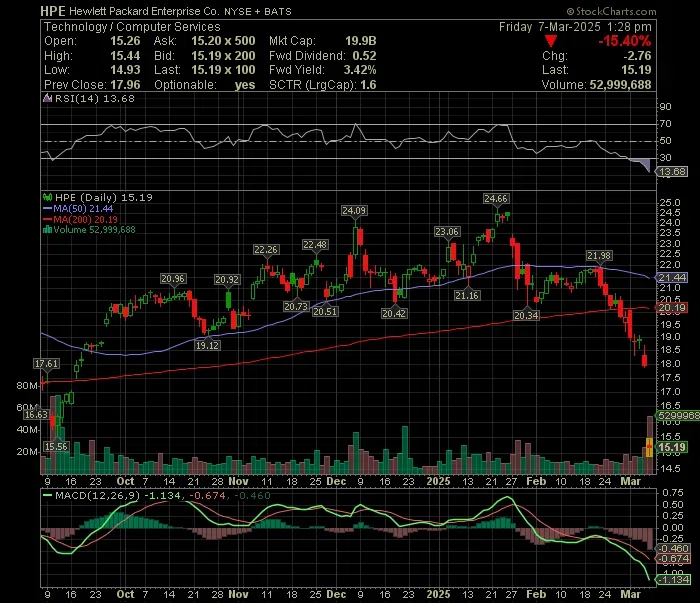The height and width of the screenshot is (603, 700).
Task: Click the Low value 14.93
Action: click(125, 70)
